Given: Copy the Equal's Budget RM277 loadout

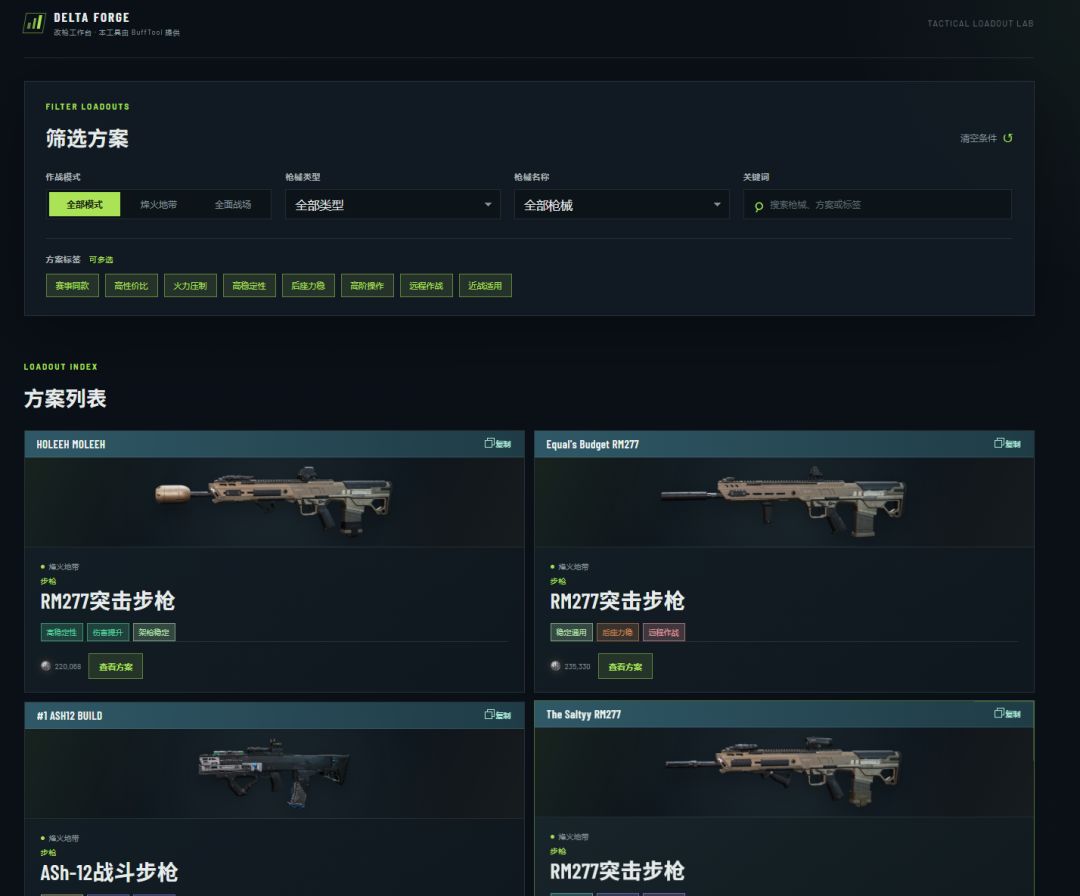Looking at the screenshot, I should point(1007,444).
